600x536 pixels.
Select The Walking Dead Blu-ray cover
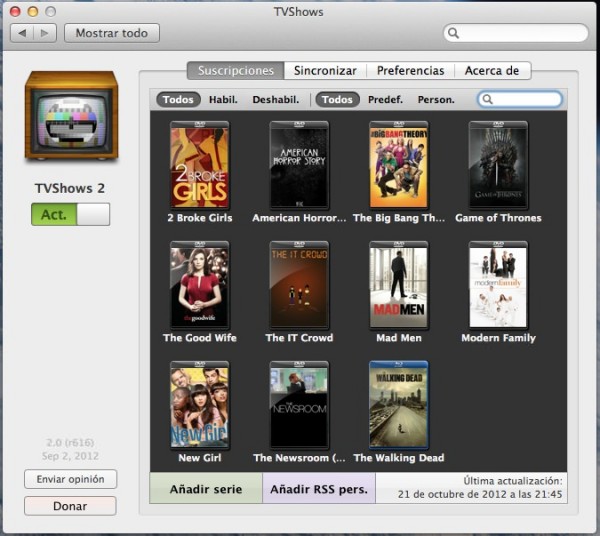(398, 405)
